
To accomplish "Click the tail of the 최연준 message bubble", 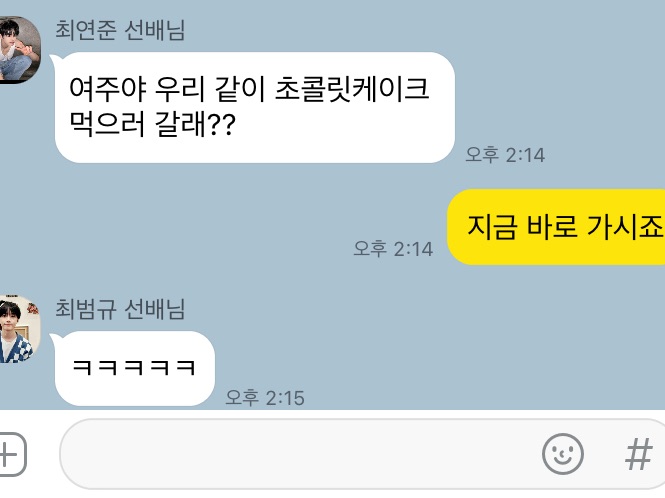I will click(53, 59).
